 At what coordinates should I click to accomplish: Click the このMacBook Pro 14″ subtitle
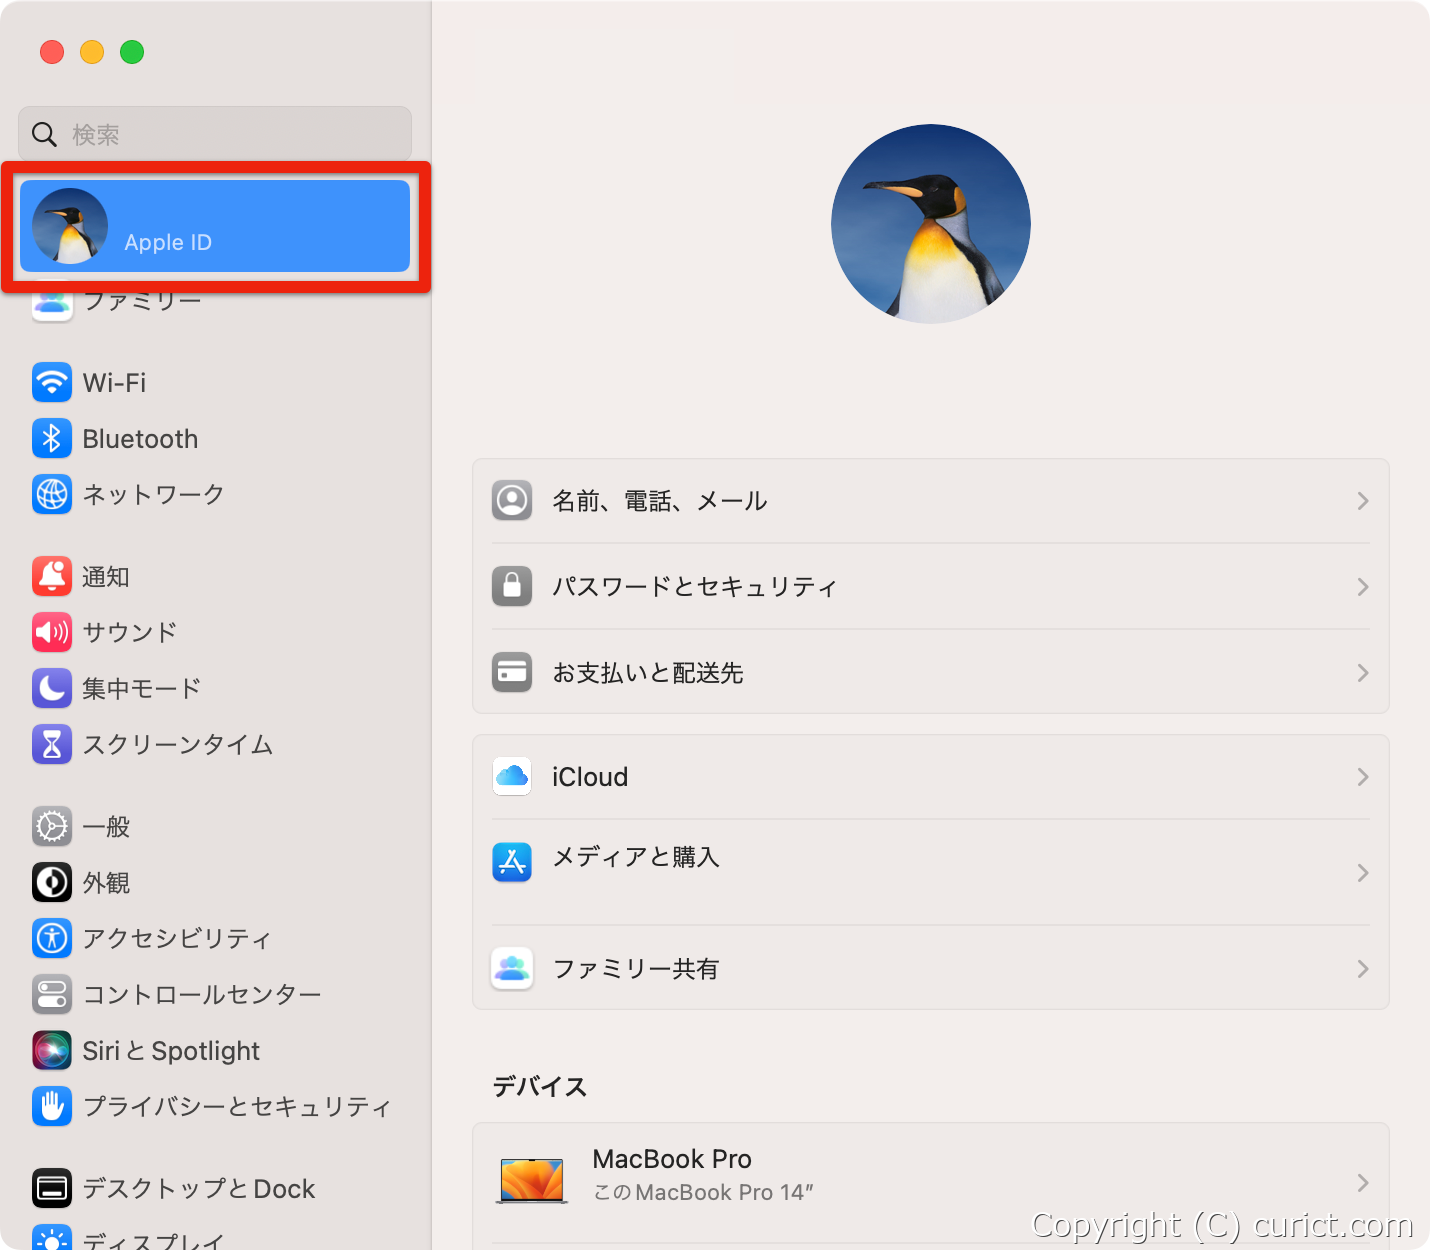(x=703, y=1192)
